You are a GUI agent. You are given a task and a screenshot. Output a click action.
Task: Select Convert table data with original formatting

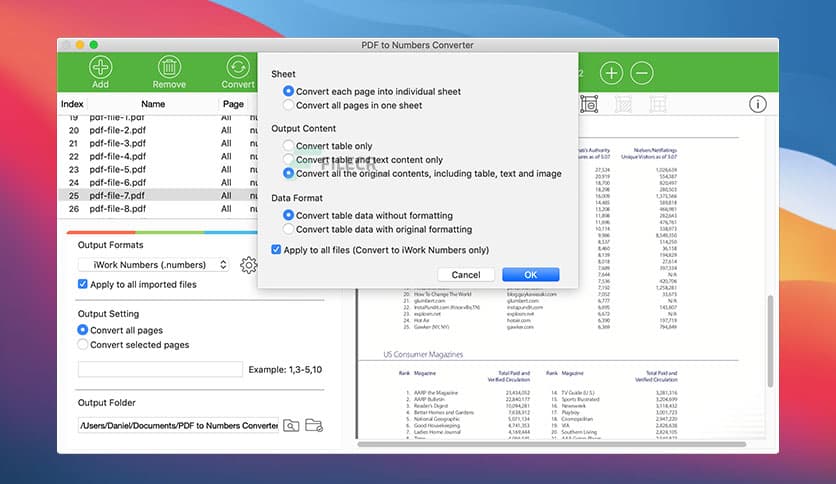coord(288,229)
